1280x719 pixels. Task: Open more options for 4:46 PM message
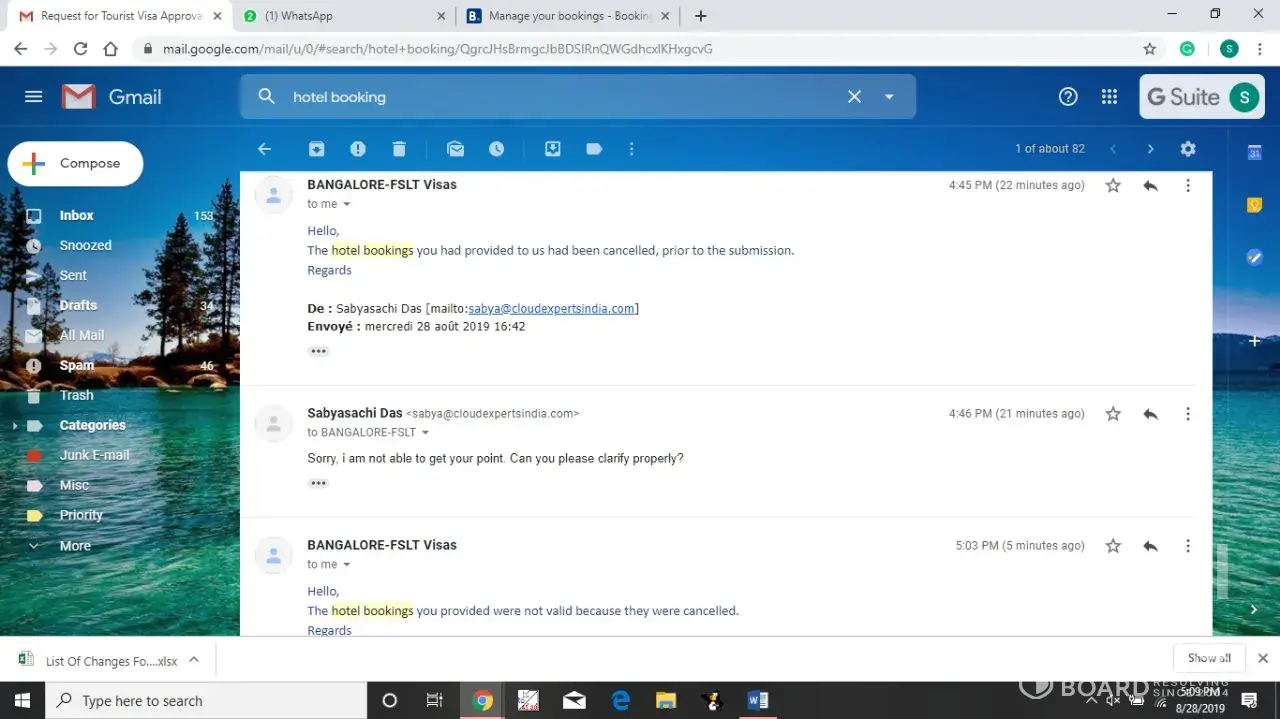[x=1188, y=413]
